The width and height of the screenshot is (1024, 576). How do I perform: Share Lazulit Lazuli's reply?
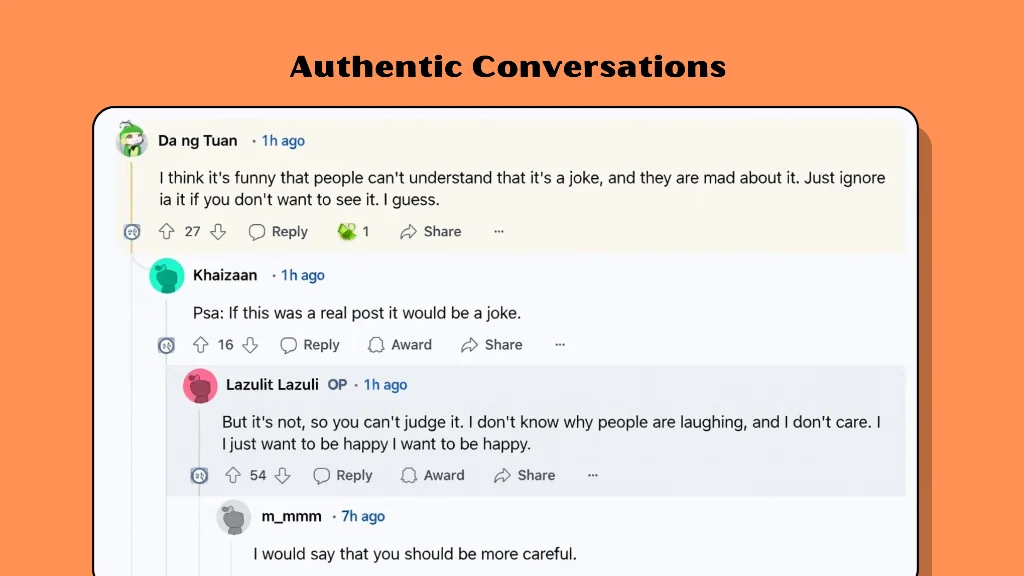524,475
